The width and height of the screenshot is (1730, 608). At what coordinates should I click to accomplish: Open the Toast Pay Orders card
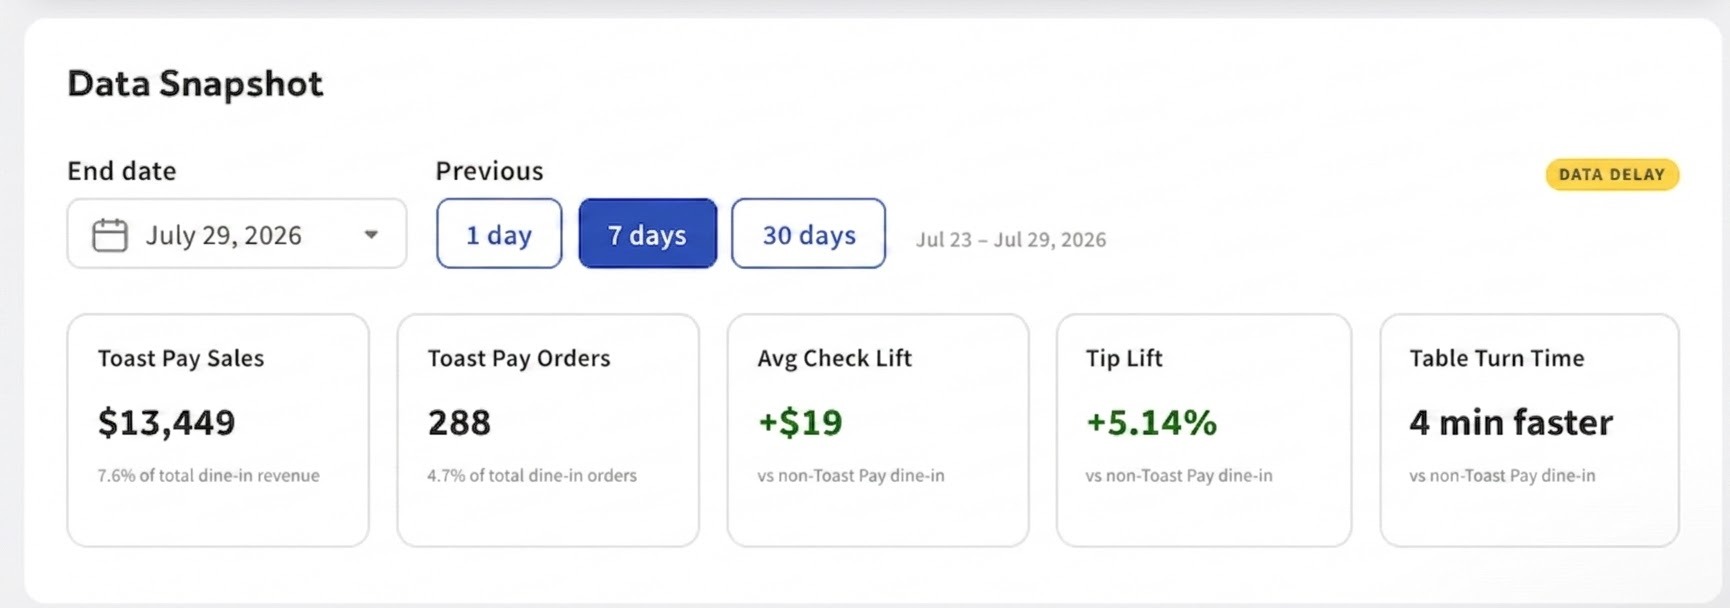click(x=548, y=430)
